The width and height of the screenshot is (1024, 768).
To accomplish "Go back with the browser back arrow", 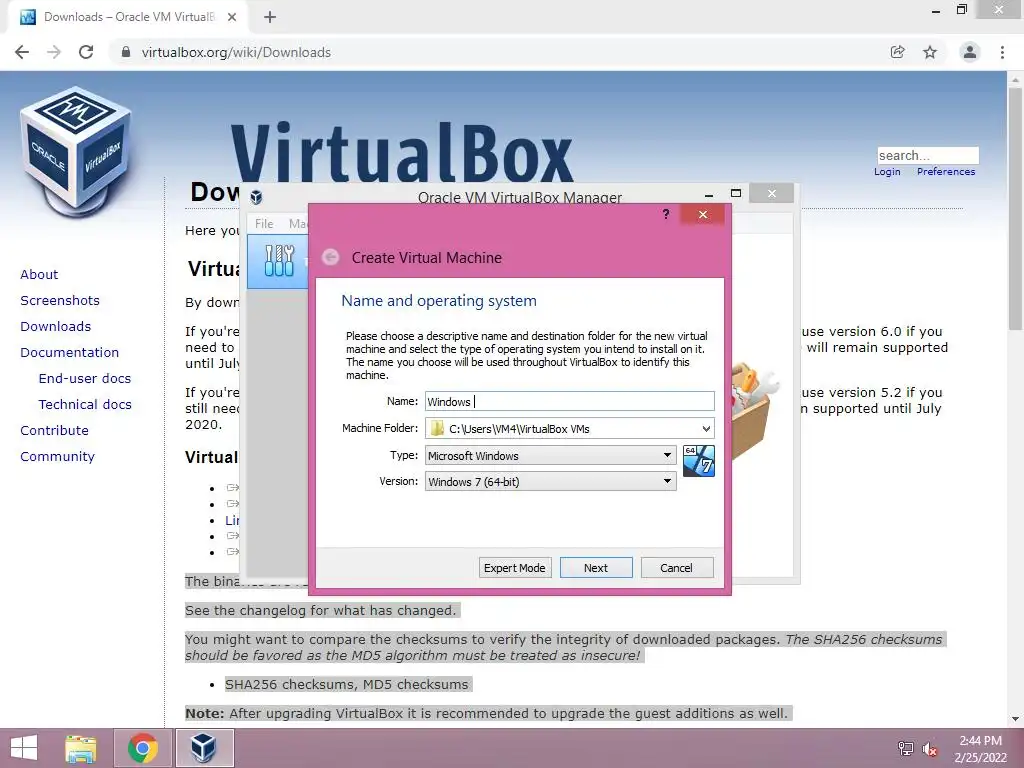I will tap(22, 52).
